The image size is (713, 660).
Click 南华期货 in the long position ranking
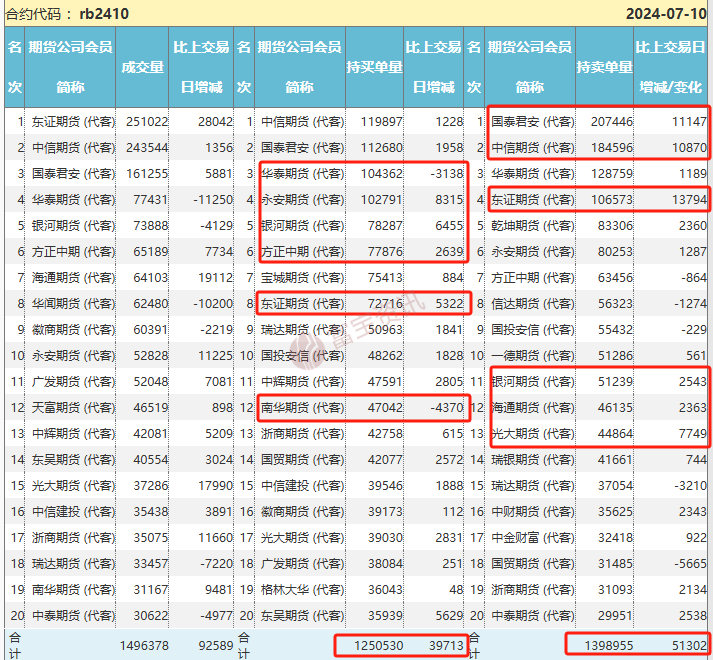pyautogui.click(x=302, y=408)
